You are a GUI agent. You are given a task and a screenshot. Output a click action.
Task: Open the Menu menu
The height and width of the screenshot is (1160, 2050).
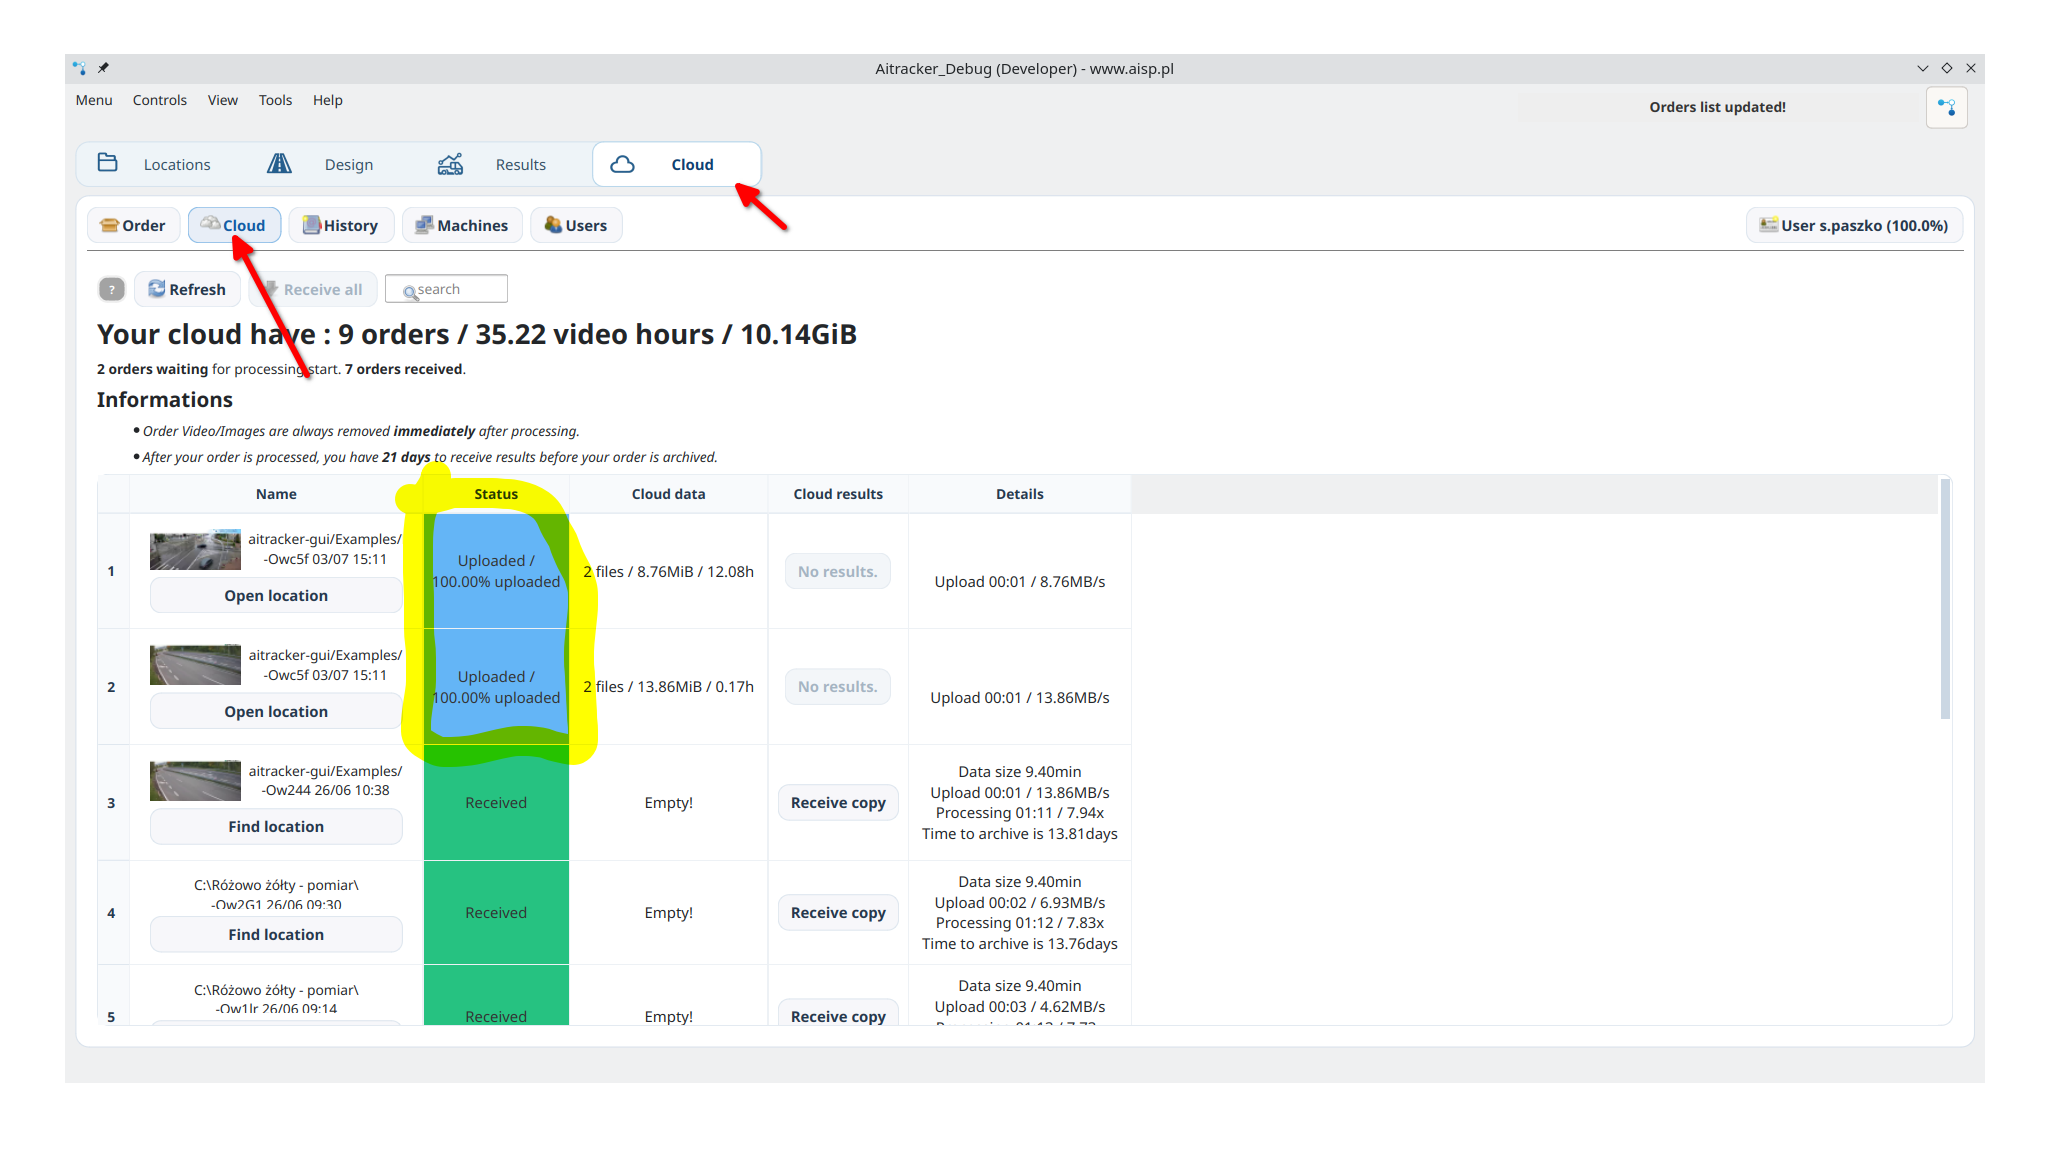[x=94, y=100]
